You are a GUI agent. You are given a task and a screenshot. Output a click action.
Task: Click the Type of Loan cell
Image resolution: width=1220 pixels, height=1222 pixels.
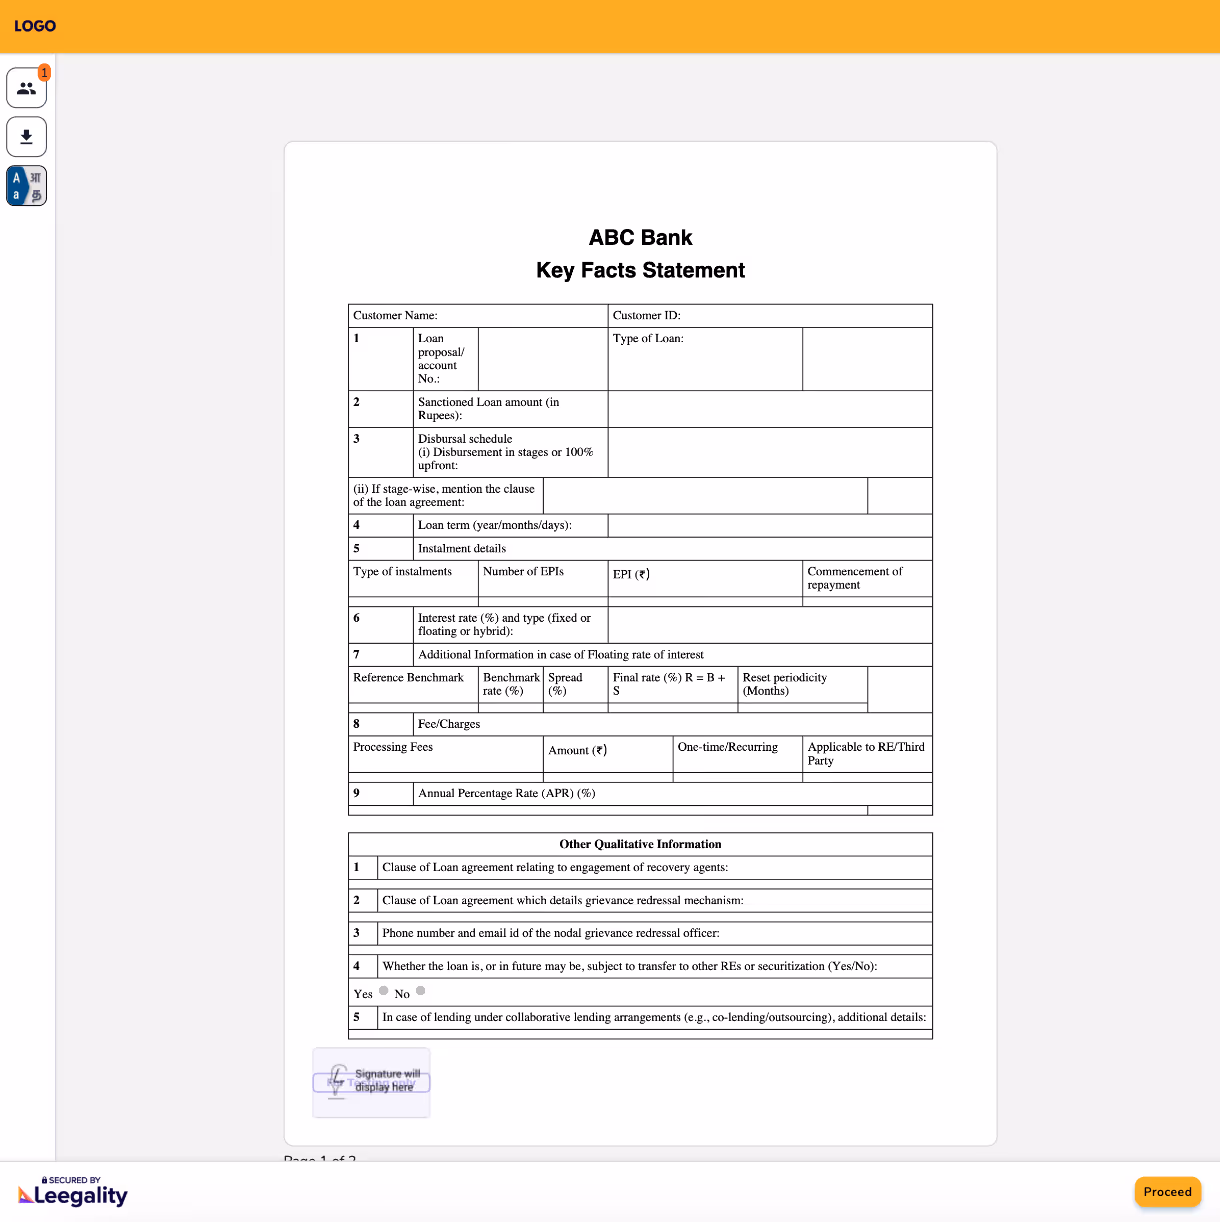pyautogui.click(x=705, y=359)
